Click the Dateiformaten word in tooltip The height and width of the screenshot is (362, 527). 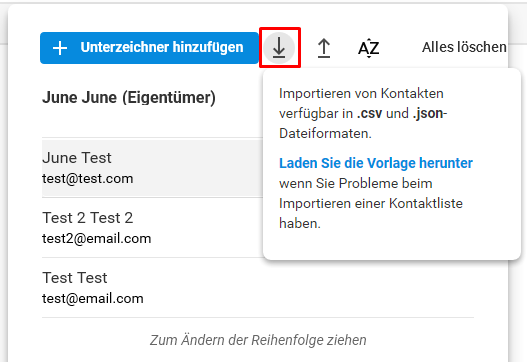coord(325,134)
